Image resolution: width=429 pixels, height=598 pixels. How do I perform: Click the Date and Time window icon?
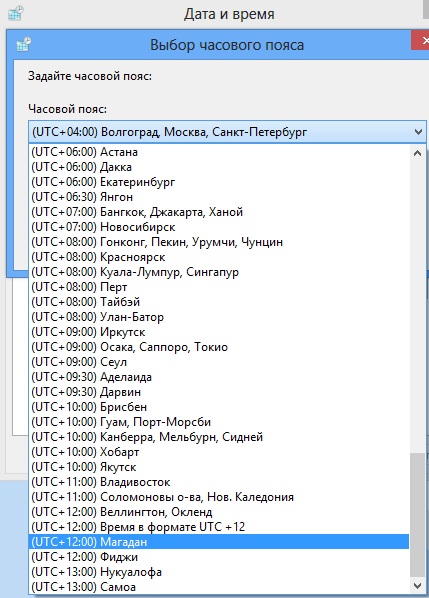tap(16, 14)
